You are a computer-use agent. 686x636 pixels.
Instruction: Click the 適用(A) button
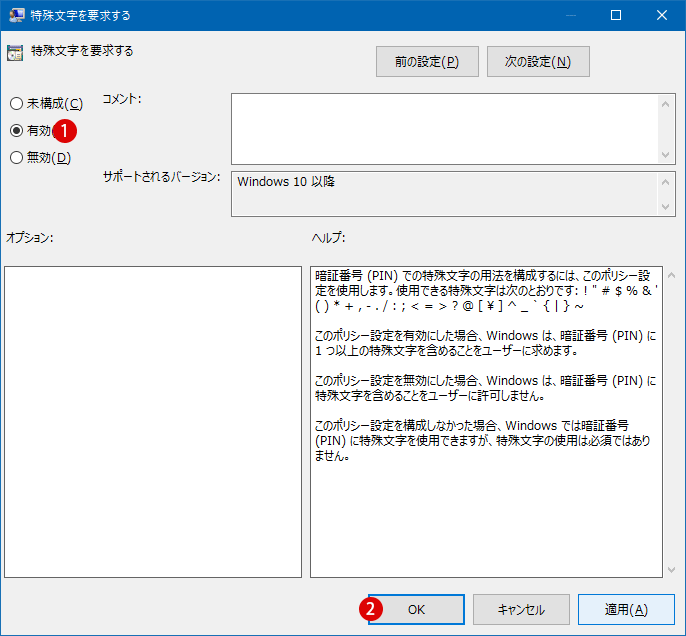626,609
